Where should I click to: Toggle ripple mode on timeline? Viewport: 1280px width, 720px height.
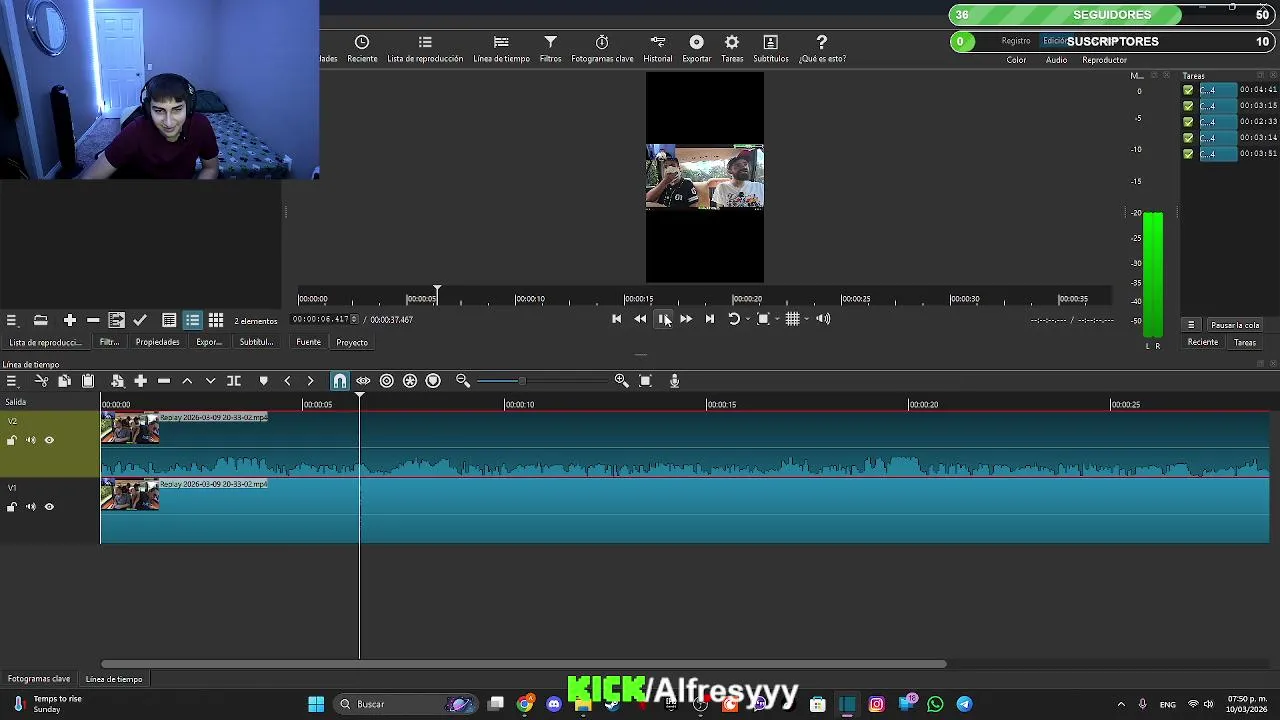[x=387, y=381]
